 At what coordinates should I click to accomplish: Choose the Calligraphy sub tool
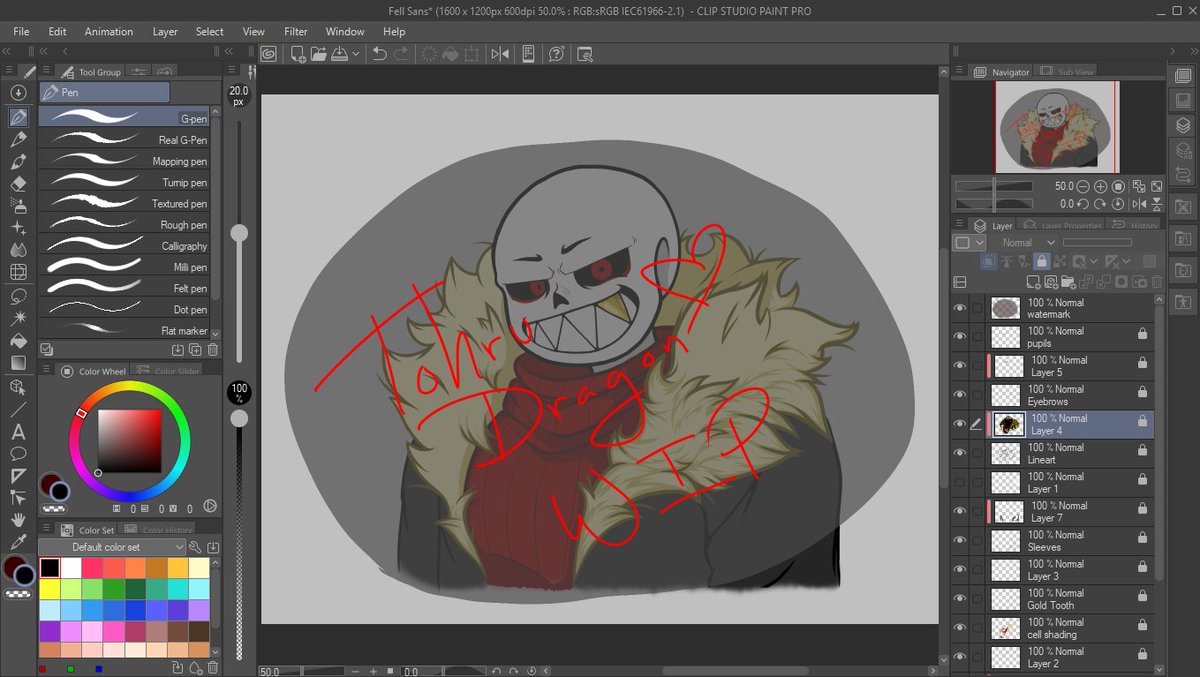coord(124,246)
